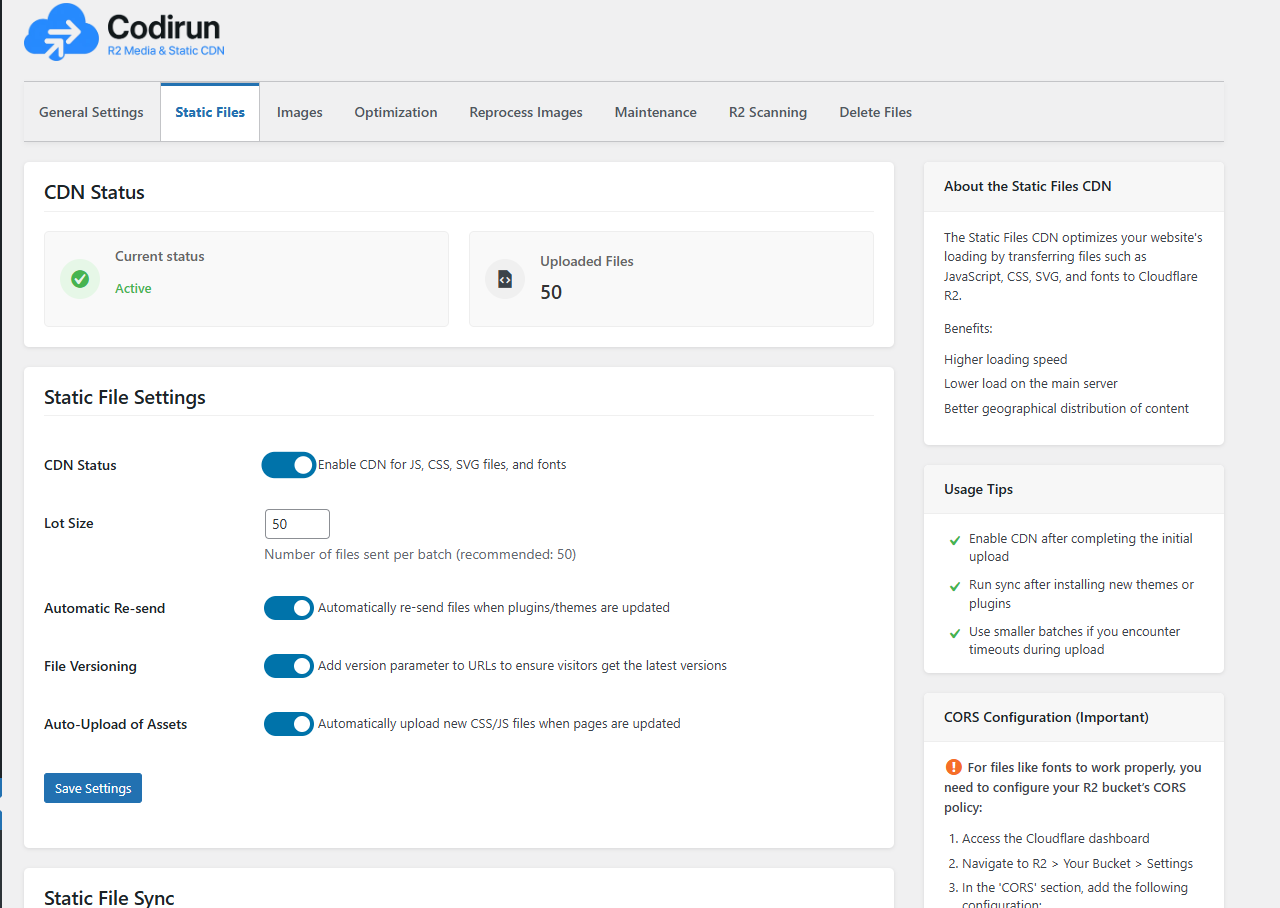
Task: Click 'Access the Cloudflare dashboard' step
Action: 1055,838
